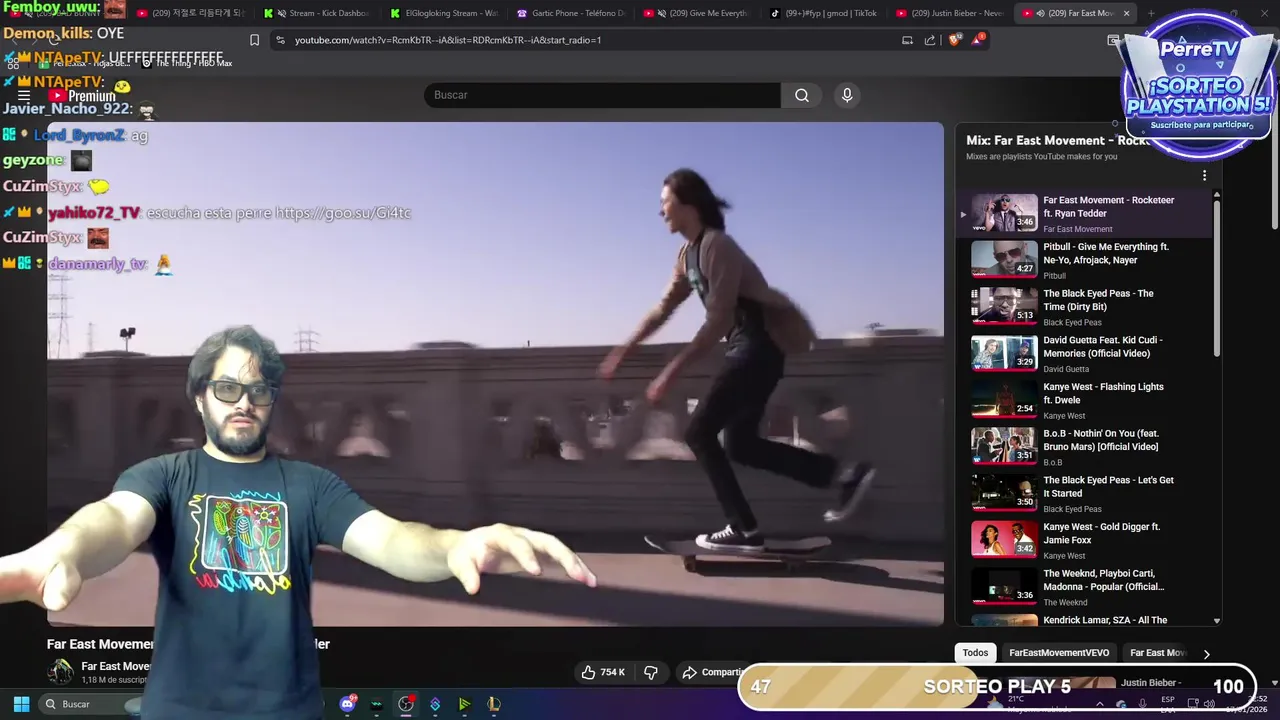The width and height of the screenshot is (1280, 720).
Task: Click Kendrick Lamar, SZA - All The title
Action: 1105,620
